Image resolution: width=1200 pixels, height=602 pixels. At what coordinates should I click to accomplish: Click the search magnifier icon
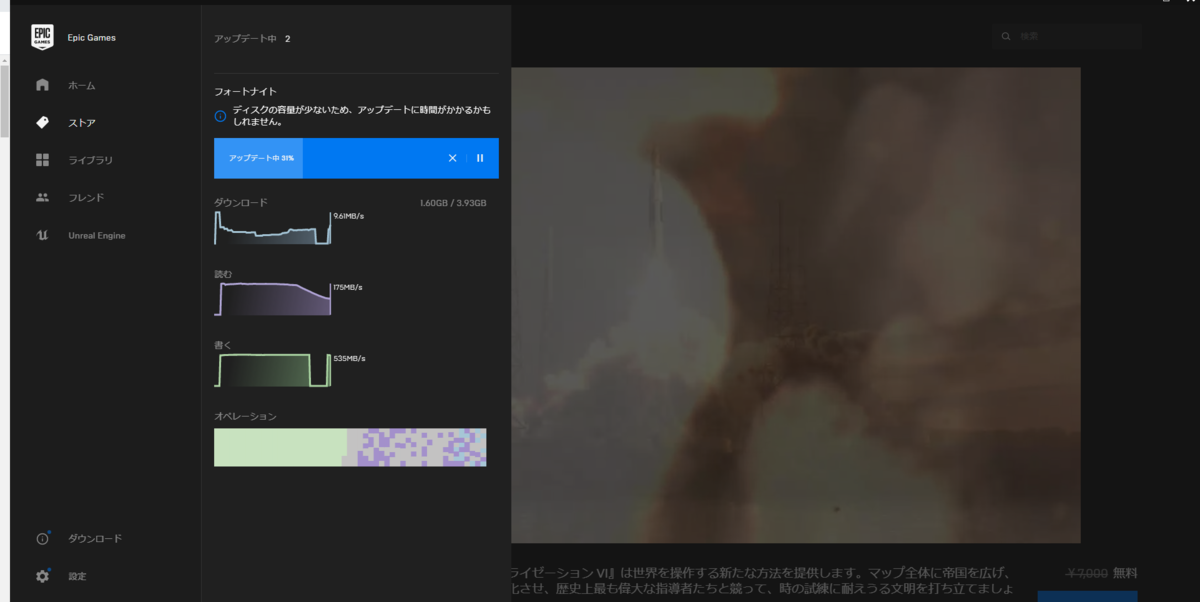tap(1007, 37)
